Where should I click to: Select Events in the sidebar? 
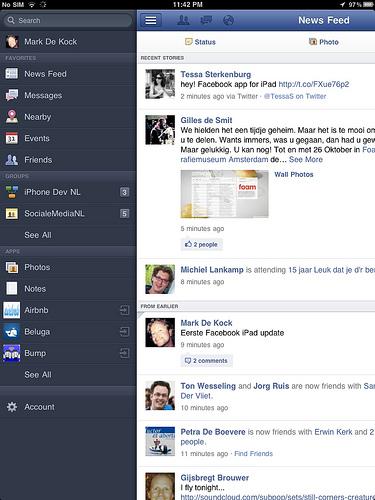tap(68, 138)
